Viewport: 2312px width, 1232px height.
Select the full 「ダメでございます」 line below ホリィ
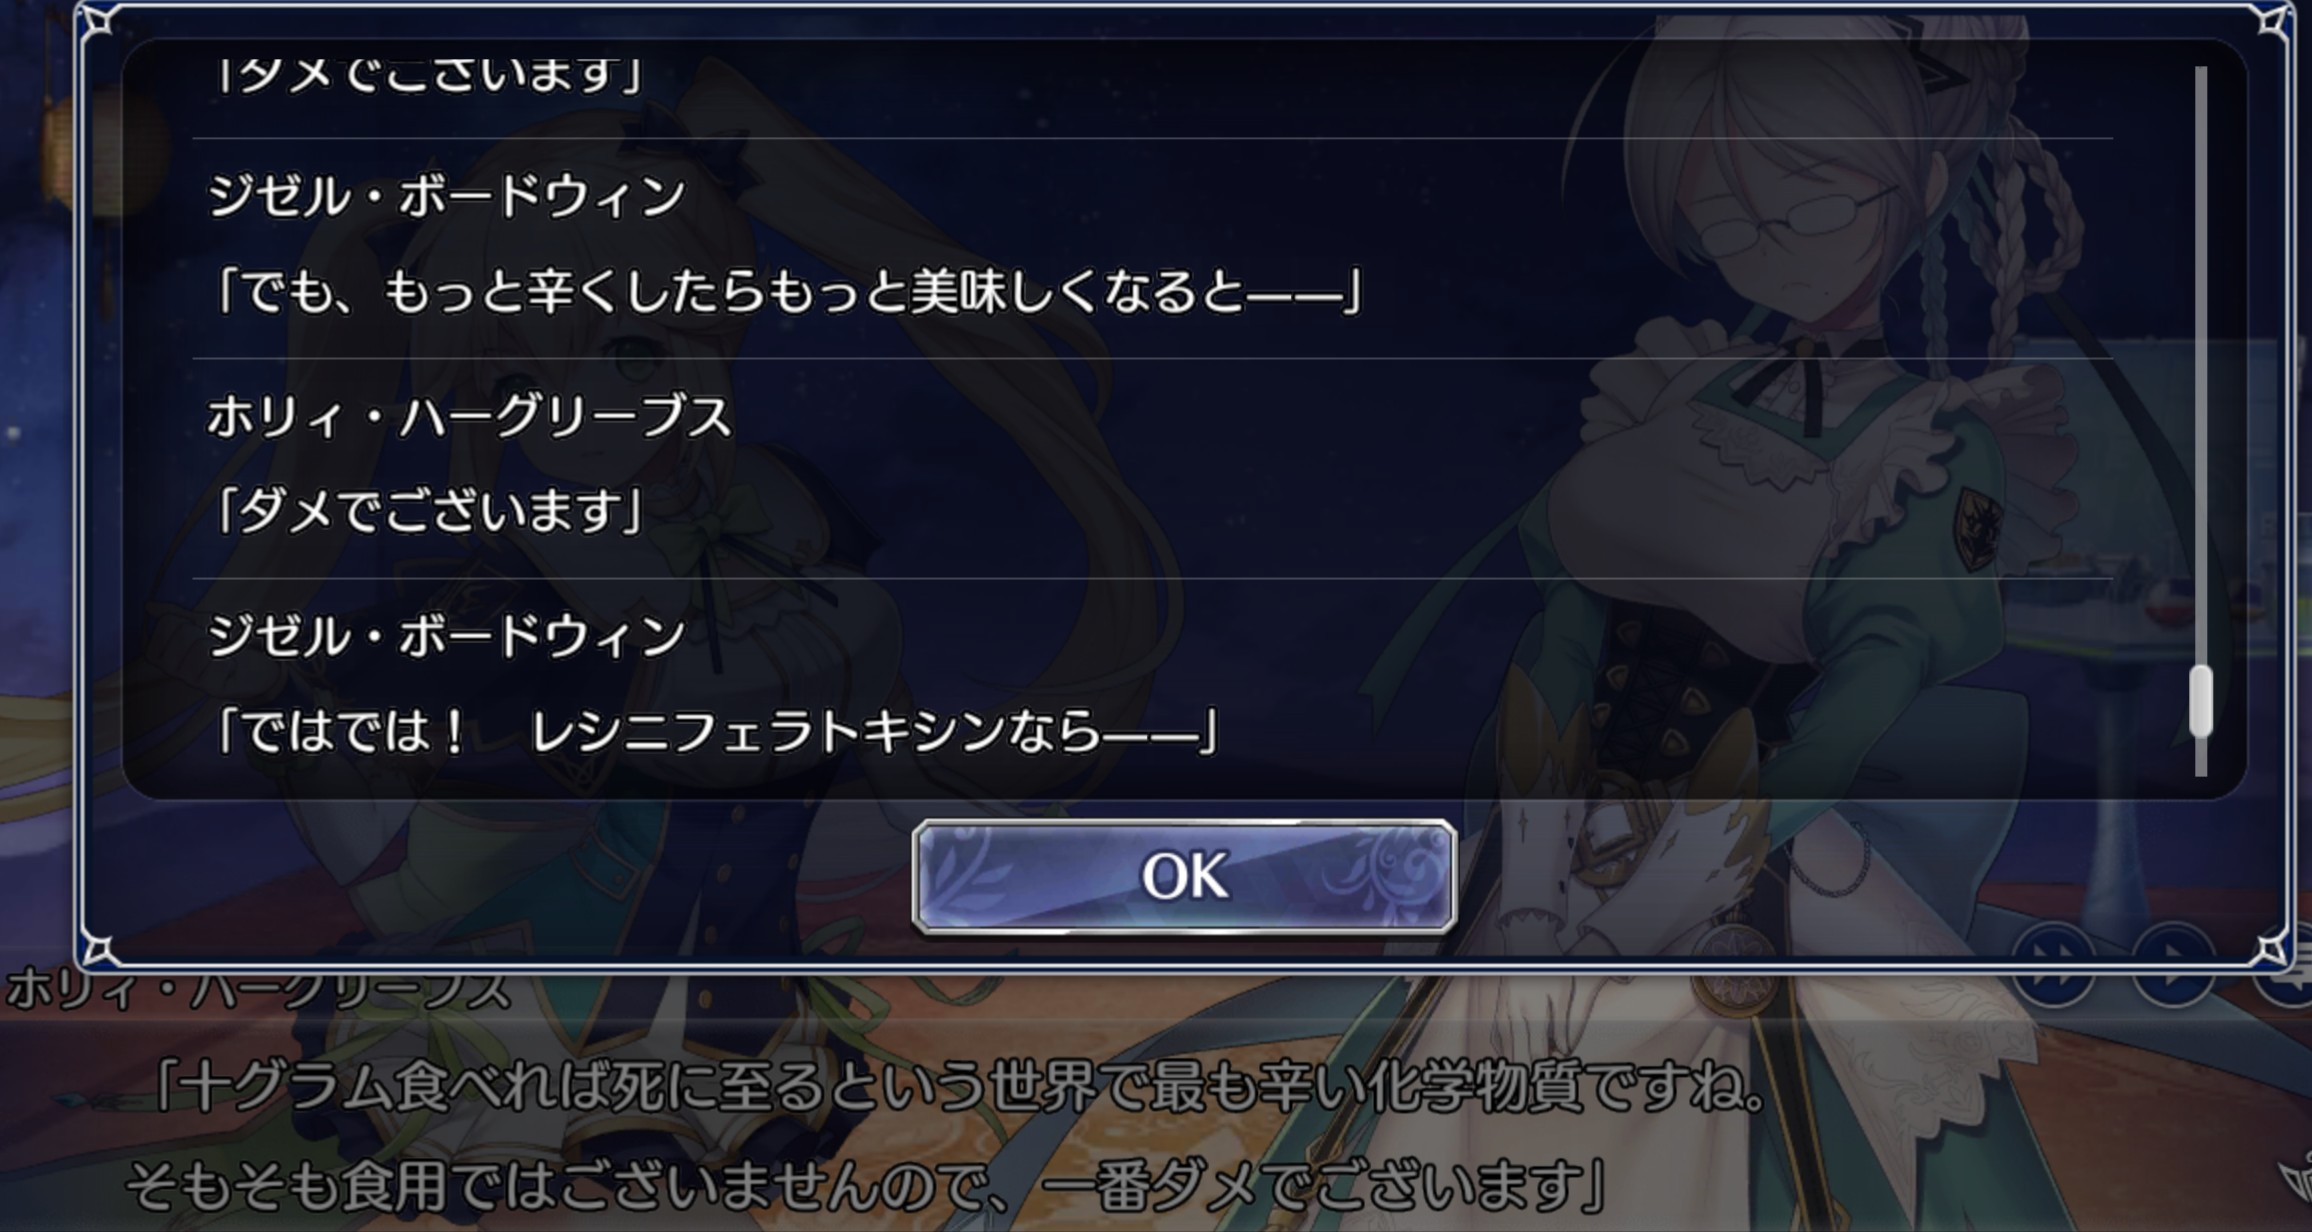pyautogui.click(x=428, y=511)
